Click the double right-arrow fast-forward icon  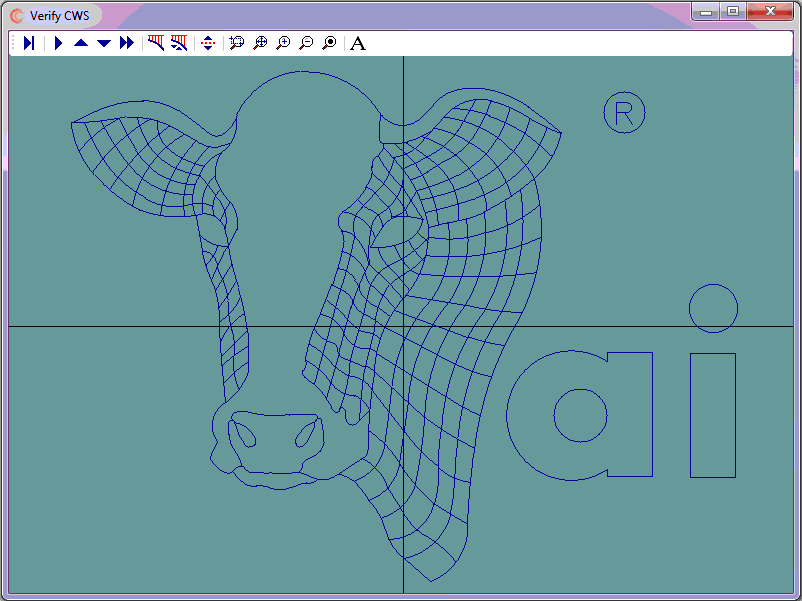click(x=127, y=43)
